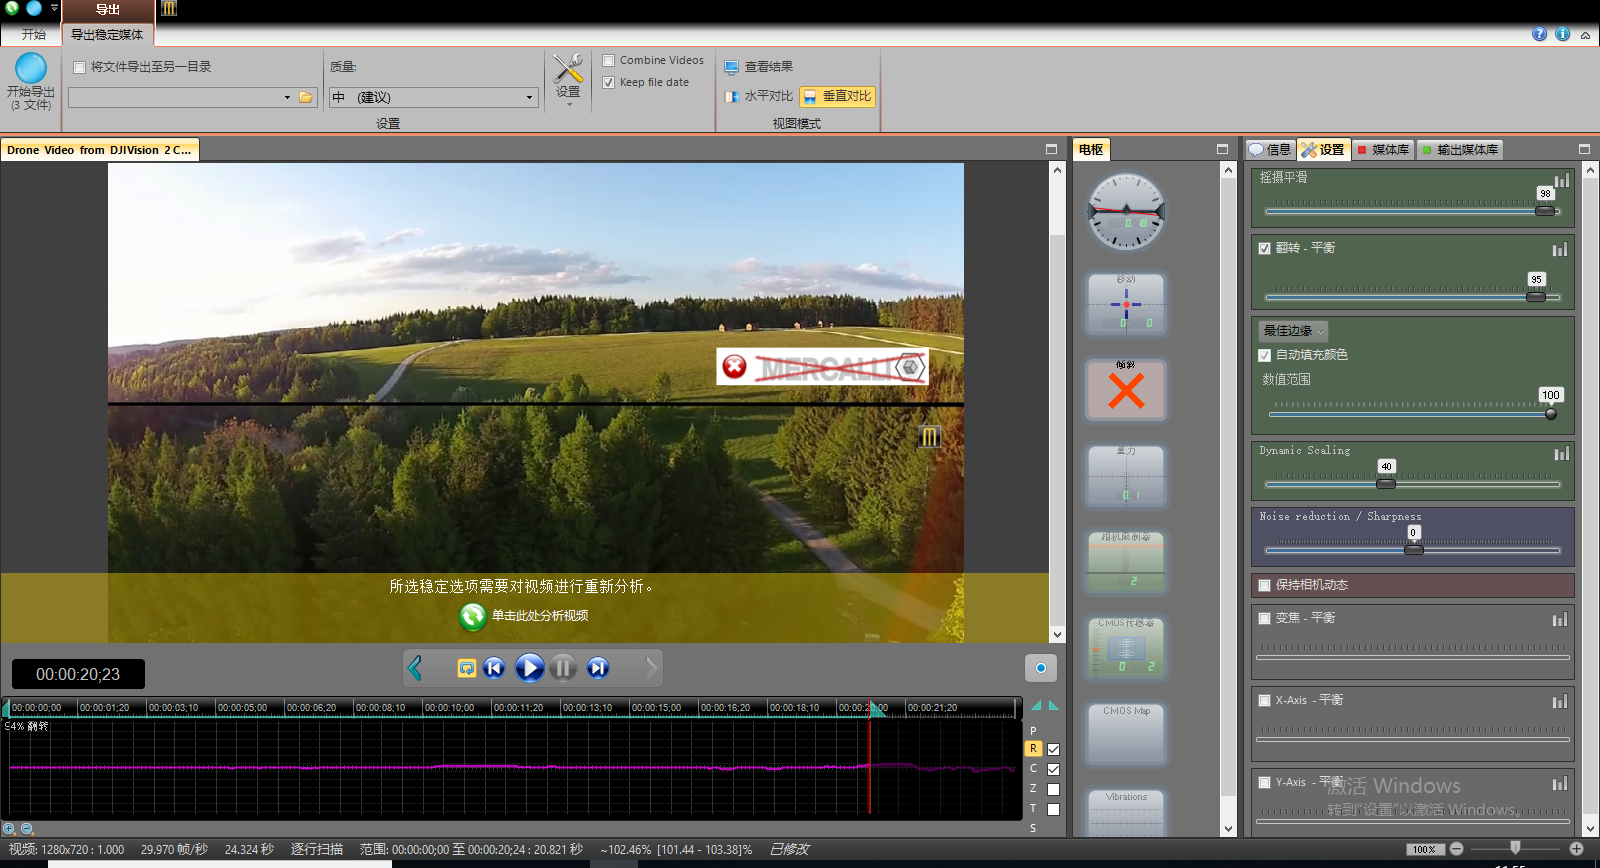
Task: Jump to the previous frame
Action: coord(494,668)
